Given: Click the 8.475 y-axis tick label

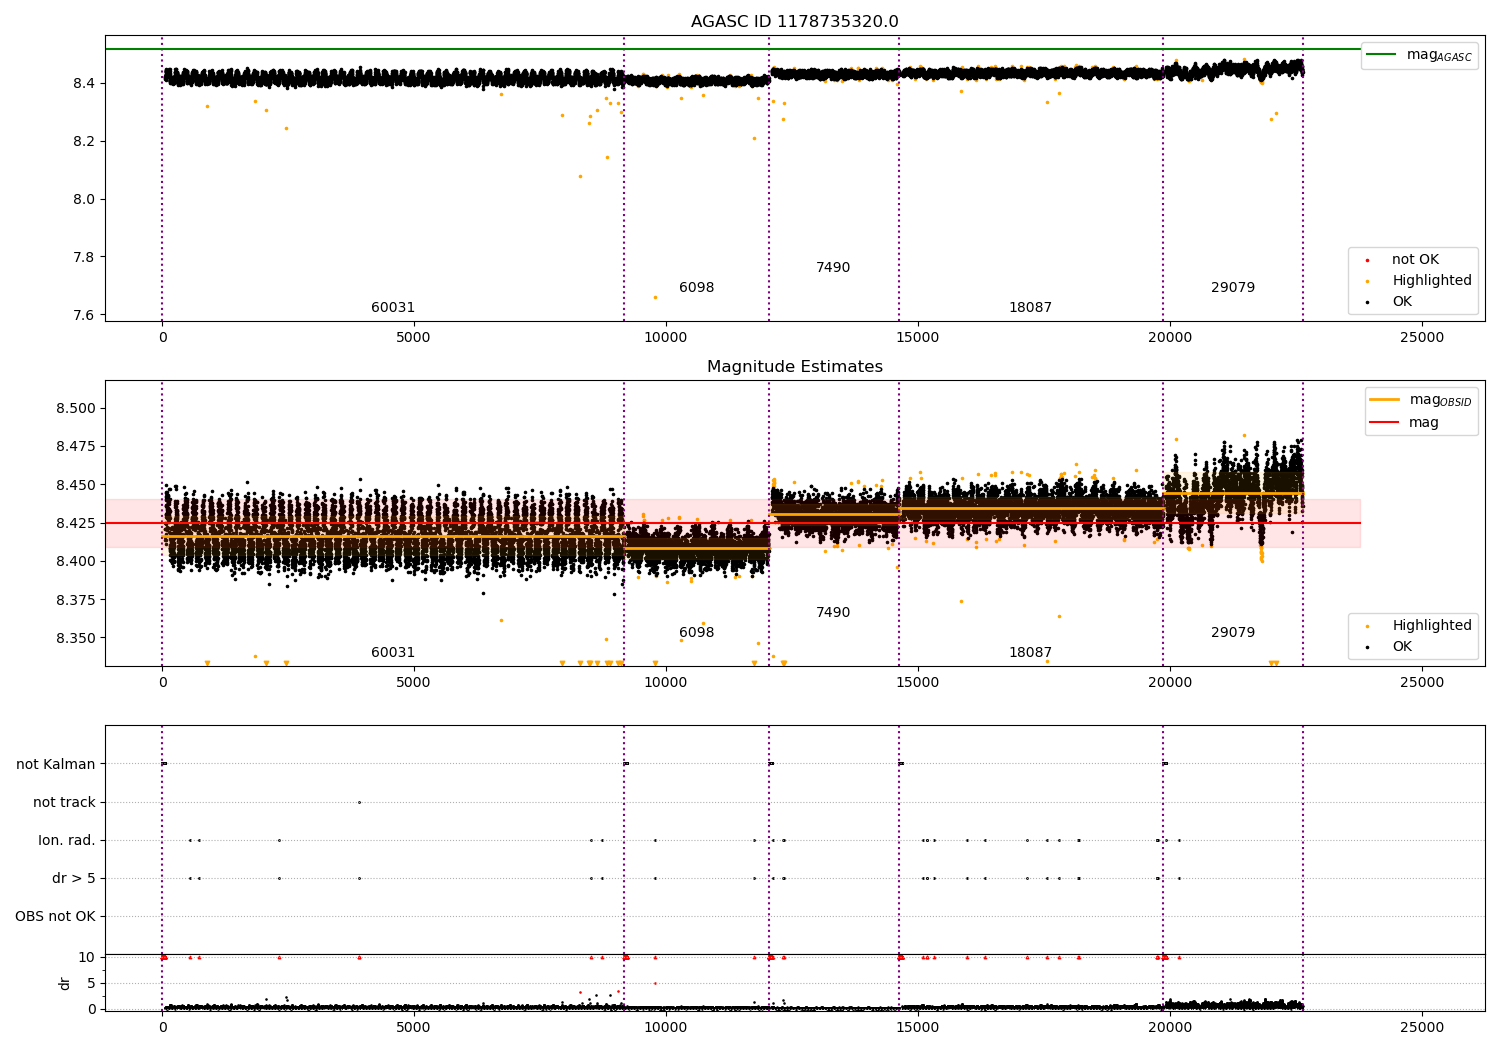Looking at the screenshot, I should pyautogui.click(x=76, y=447).
